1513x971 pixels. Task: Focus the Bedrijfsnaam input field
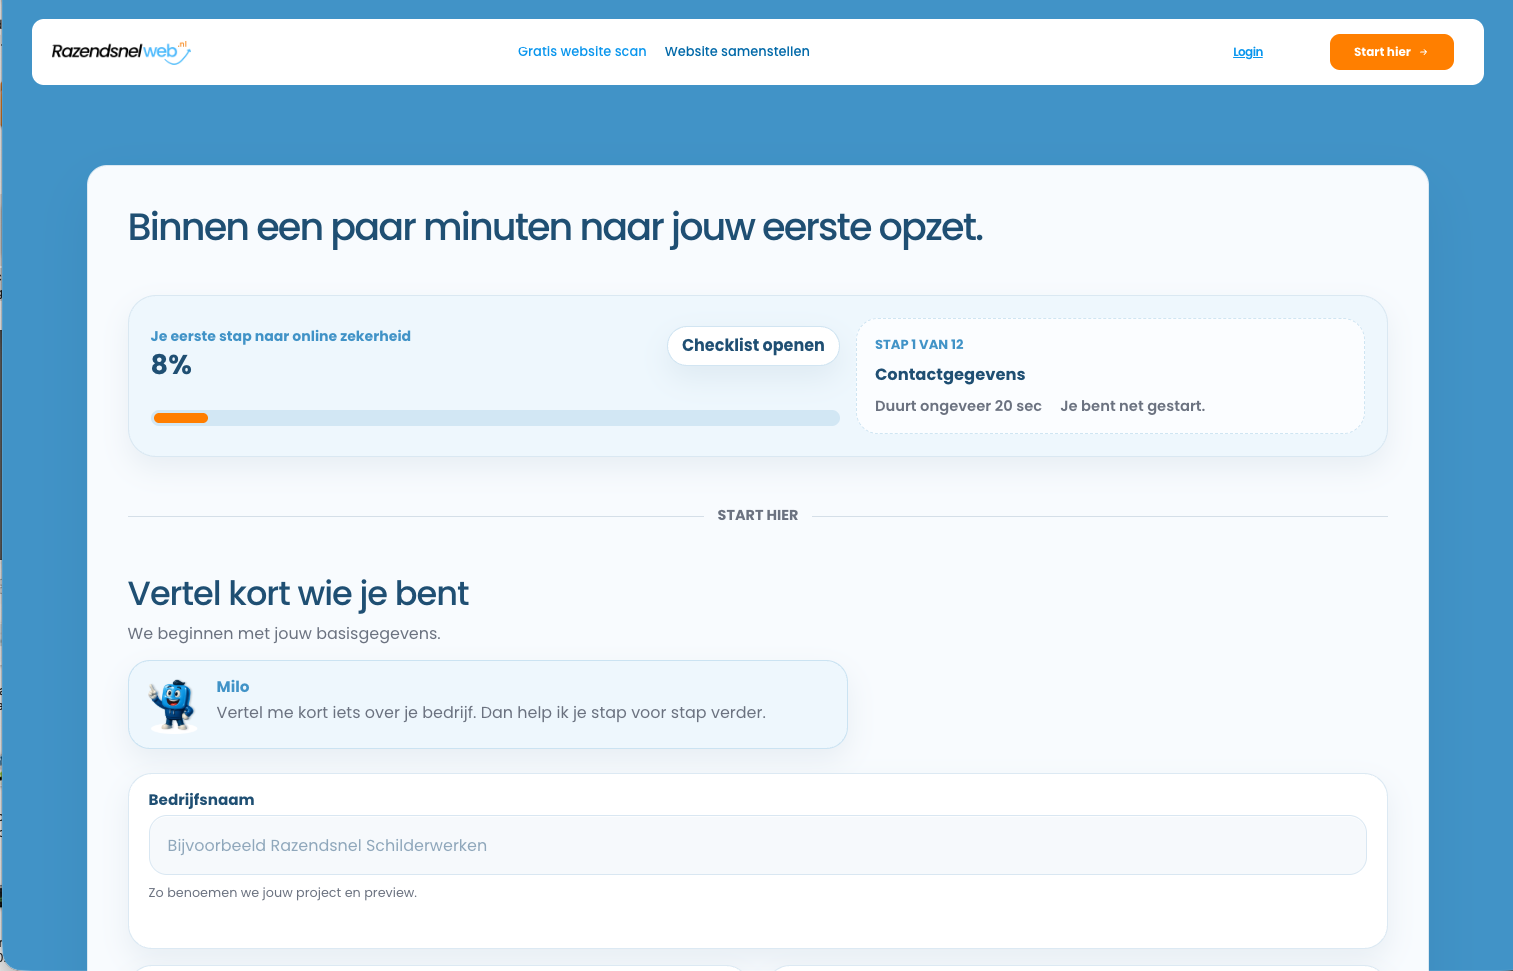(757, 845)
